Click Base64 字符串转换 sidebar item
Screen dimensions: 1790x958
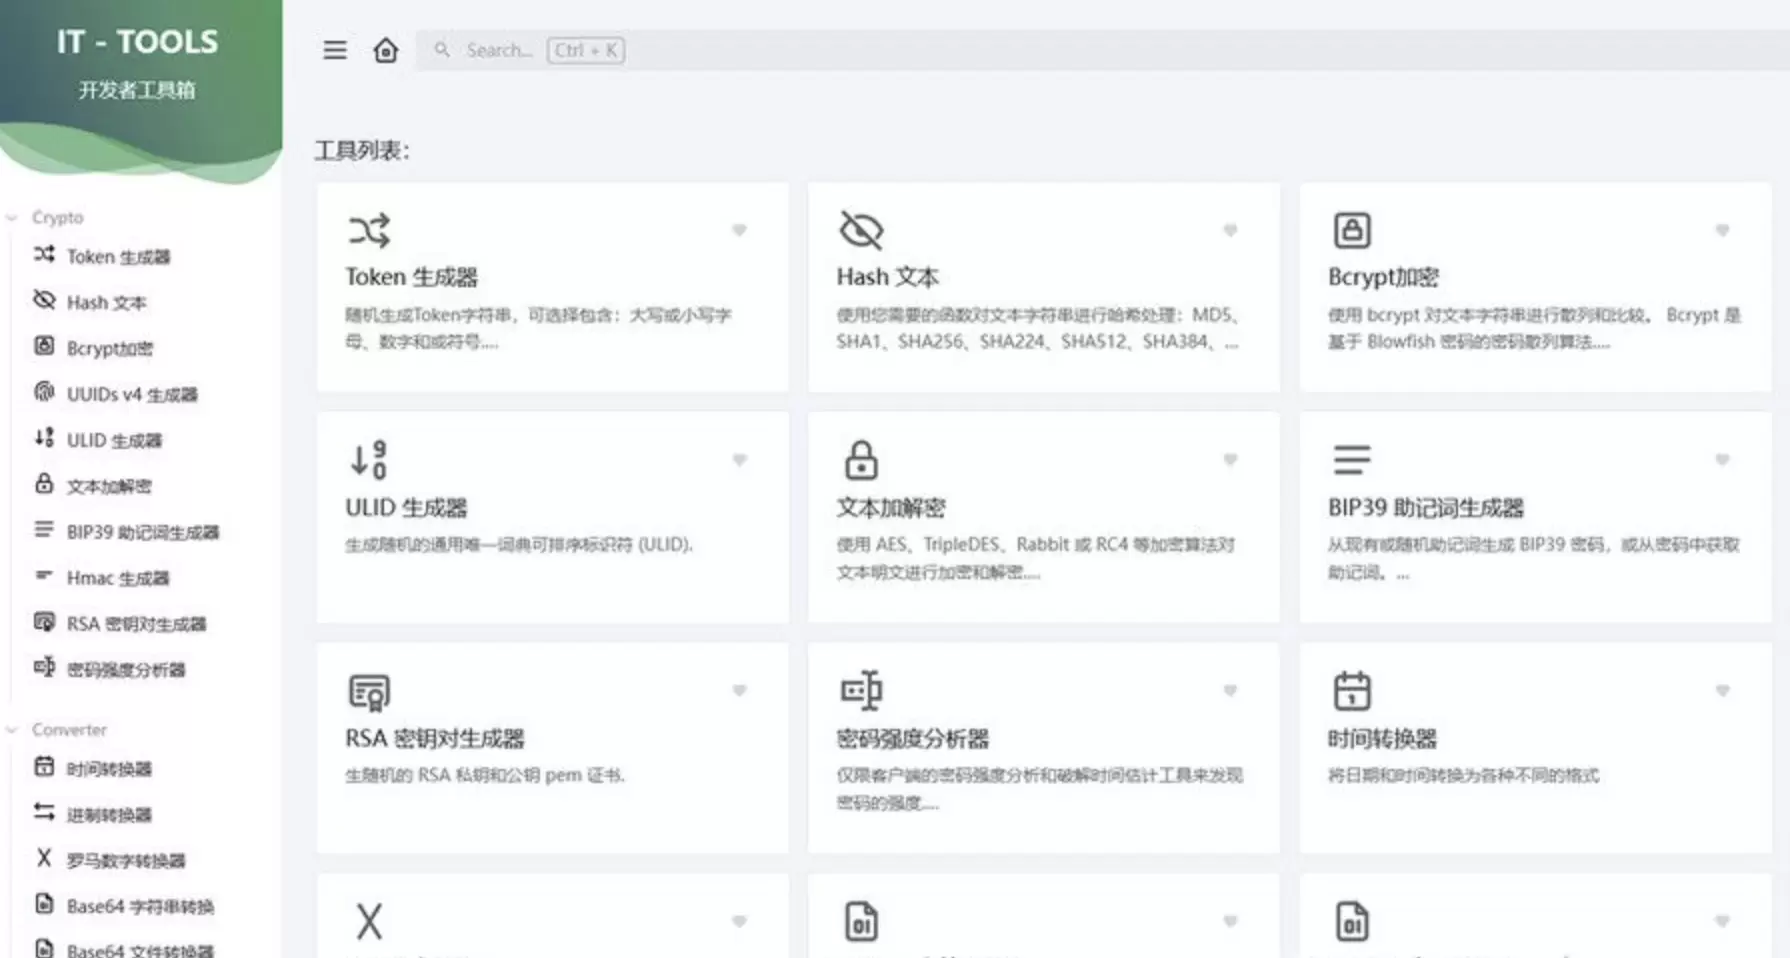(x=140, y=906)
